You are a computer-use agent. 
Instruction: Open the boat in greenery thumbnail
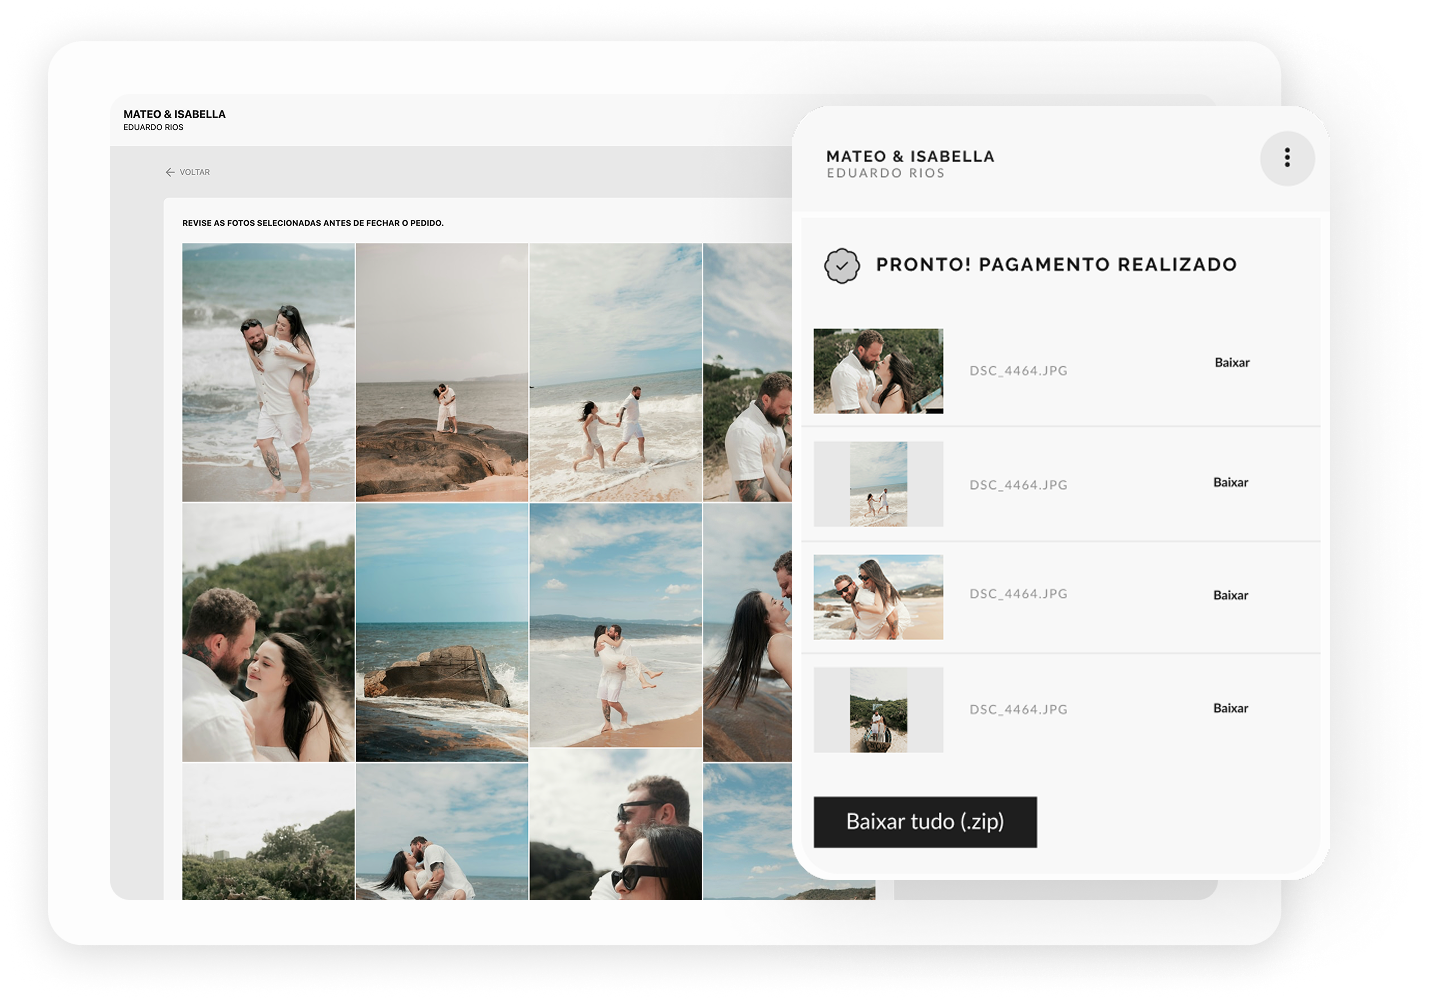[x=878, y=710]
